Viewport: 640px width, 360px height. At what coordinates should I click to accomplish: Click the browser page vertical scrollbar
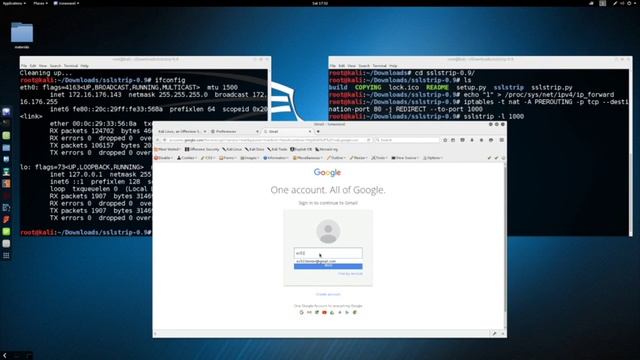[505, 245]
